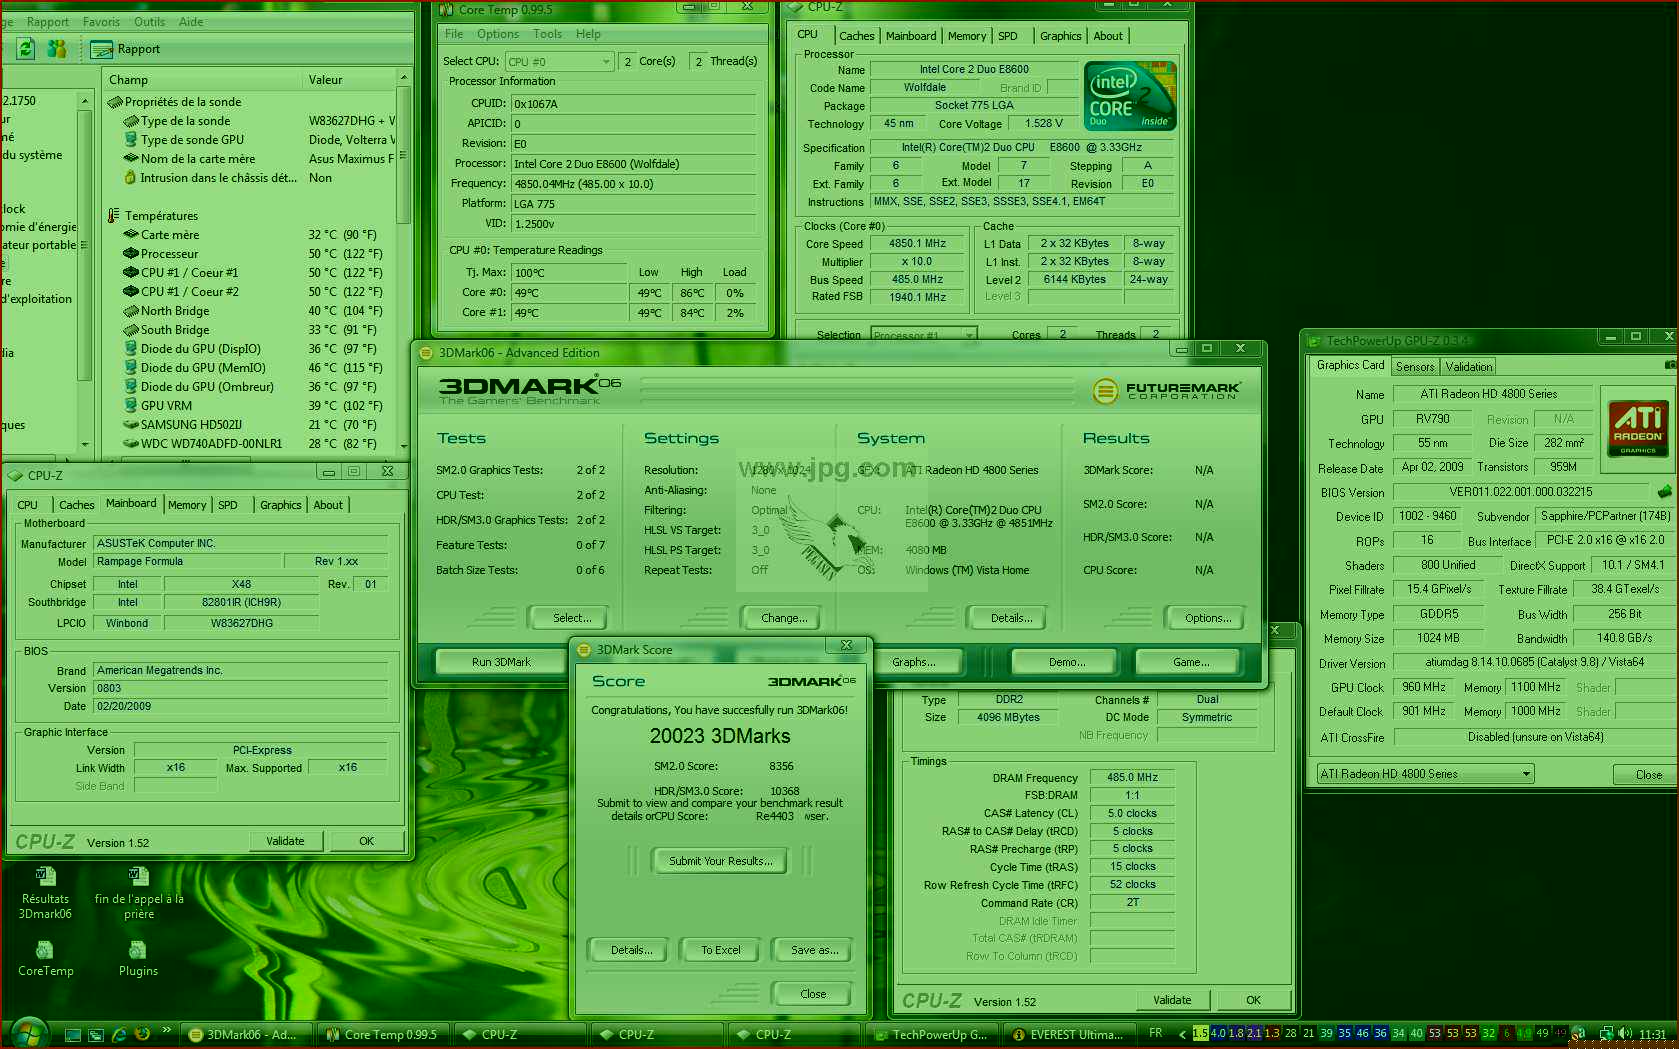Click the CPUID field in Core Temp
The height and width of the screenshot is (1049, 1679).
633,104
